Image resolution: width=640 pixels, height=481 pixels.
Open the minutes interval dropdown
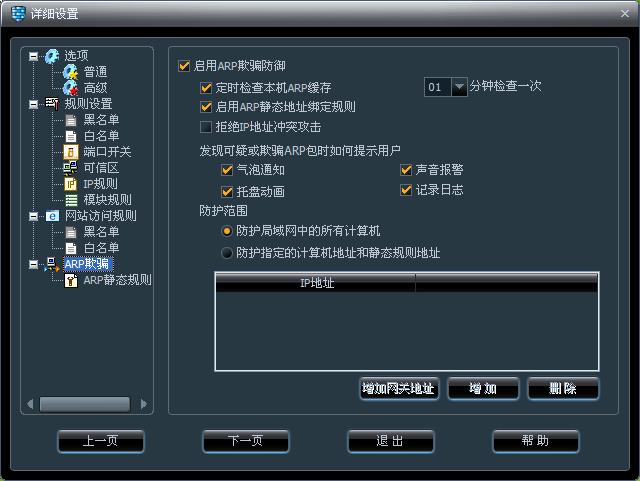459,87
